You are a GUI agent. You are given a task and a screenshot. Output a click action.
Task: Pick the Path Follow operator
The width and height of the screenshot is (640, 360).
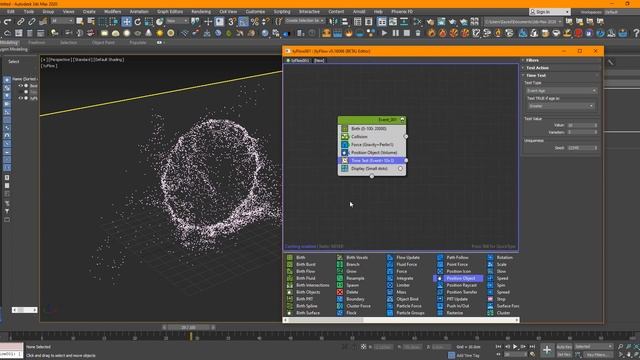[457, 258]
